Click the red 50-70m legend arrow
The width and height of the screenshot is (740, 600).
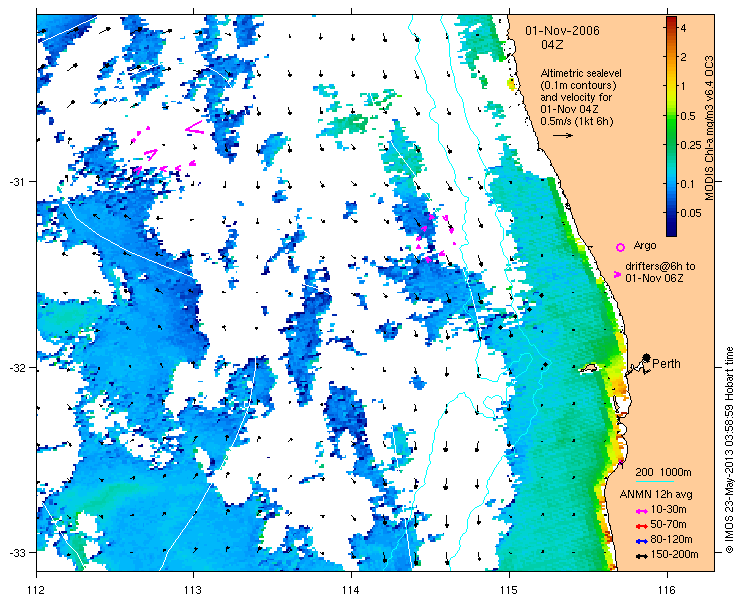[x=641, y=526]
